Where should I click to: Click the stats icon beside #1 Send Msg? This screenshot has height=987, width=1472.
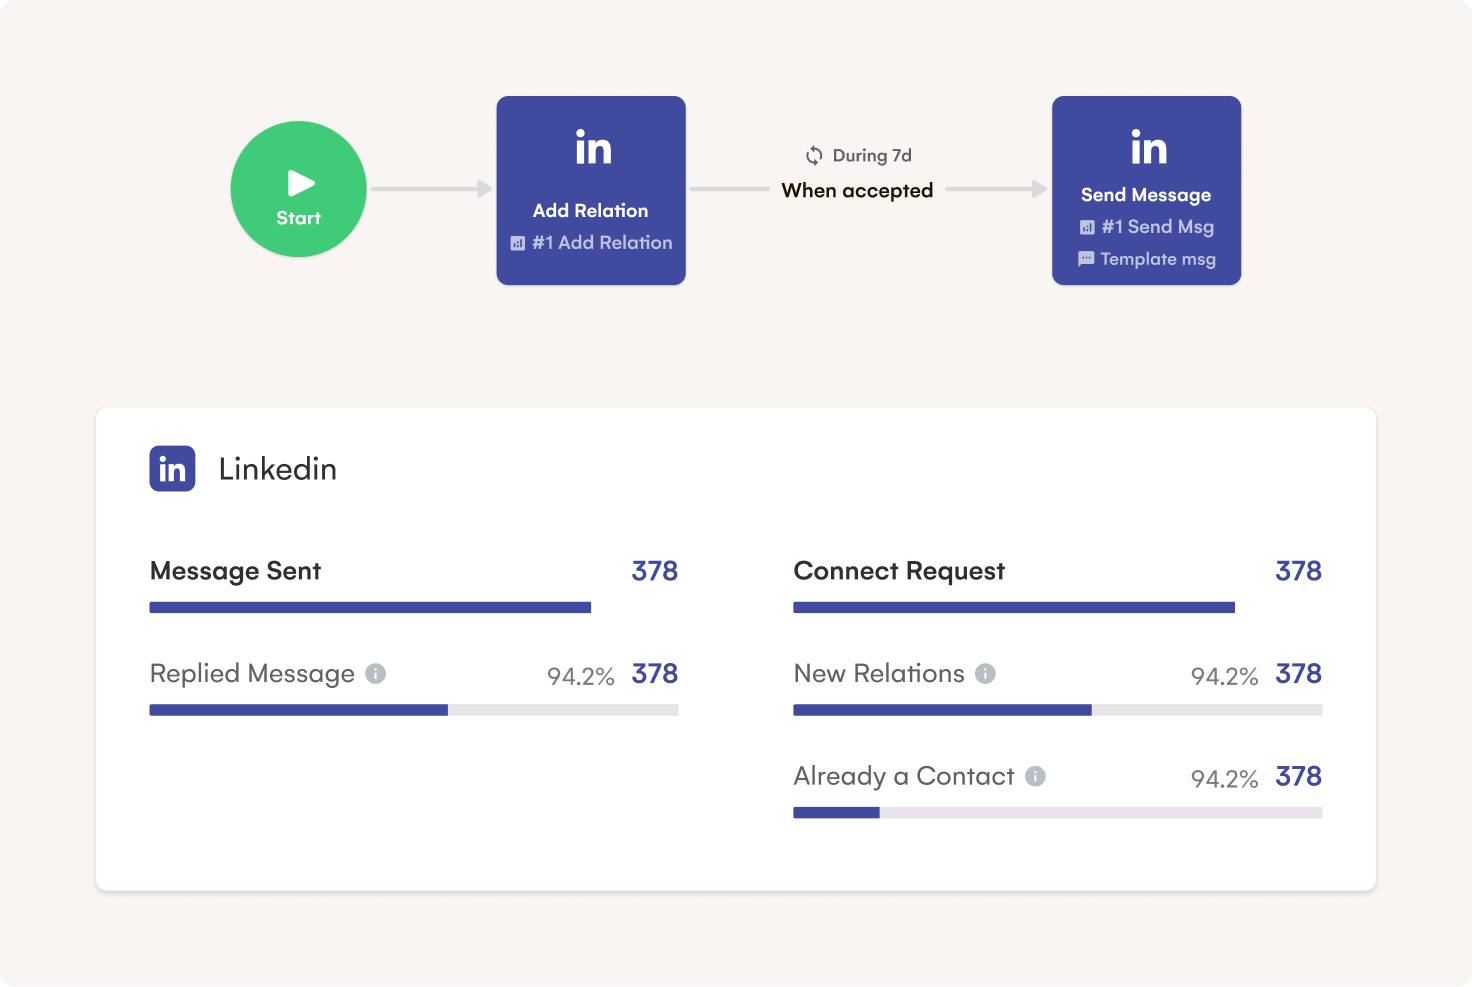(x=1087, y=227)
